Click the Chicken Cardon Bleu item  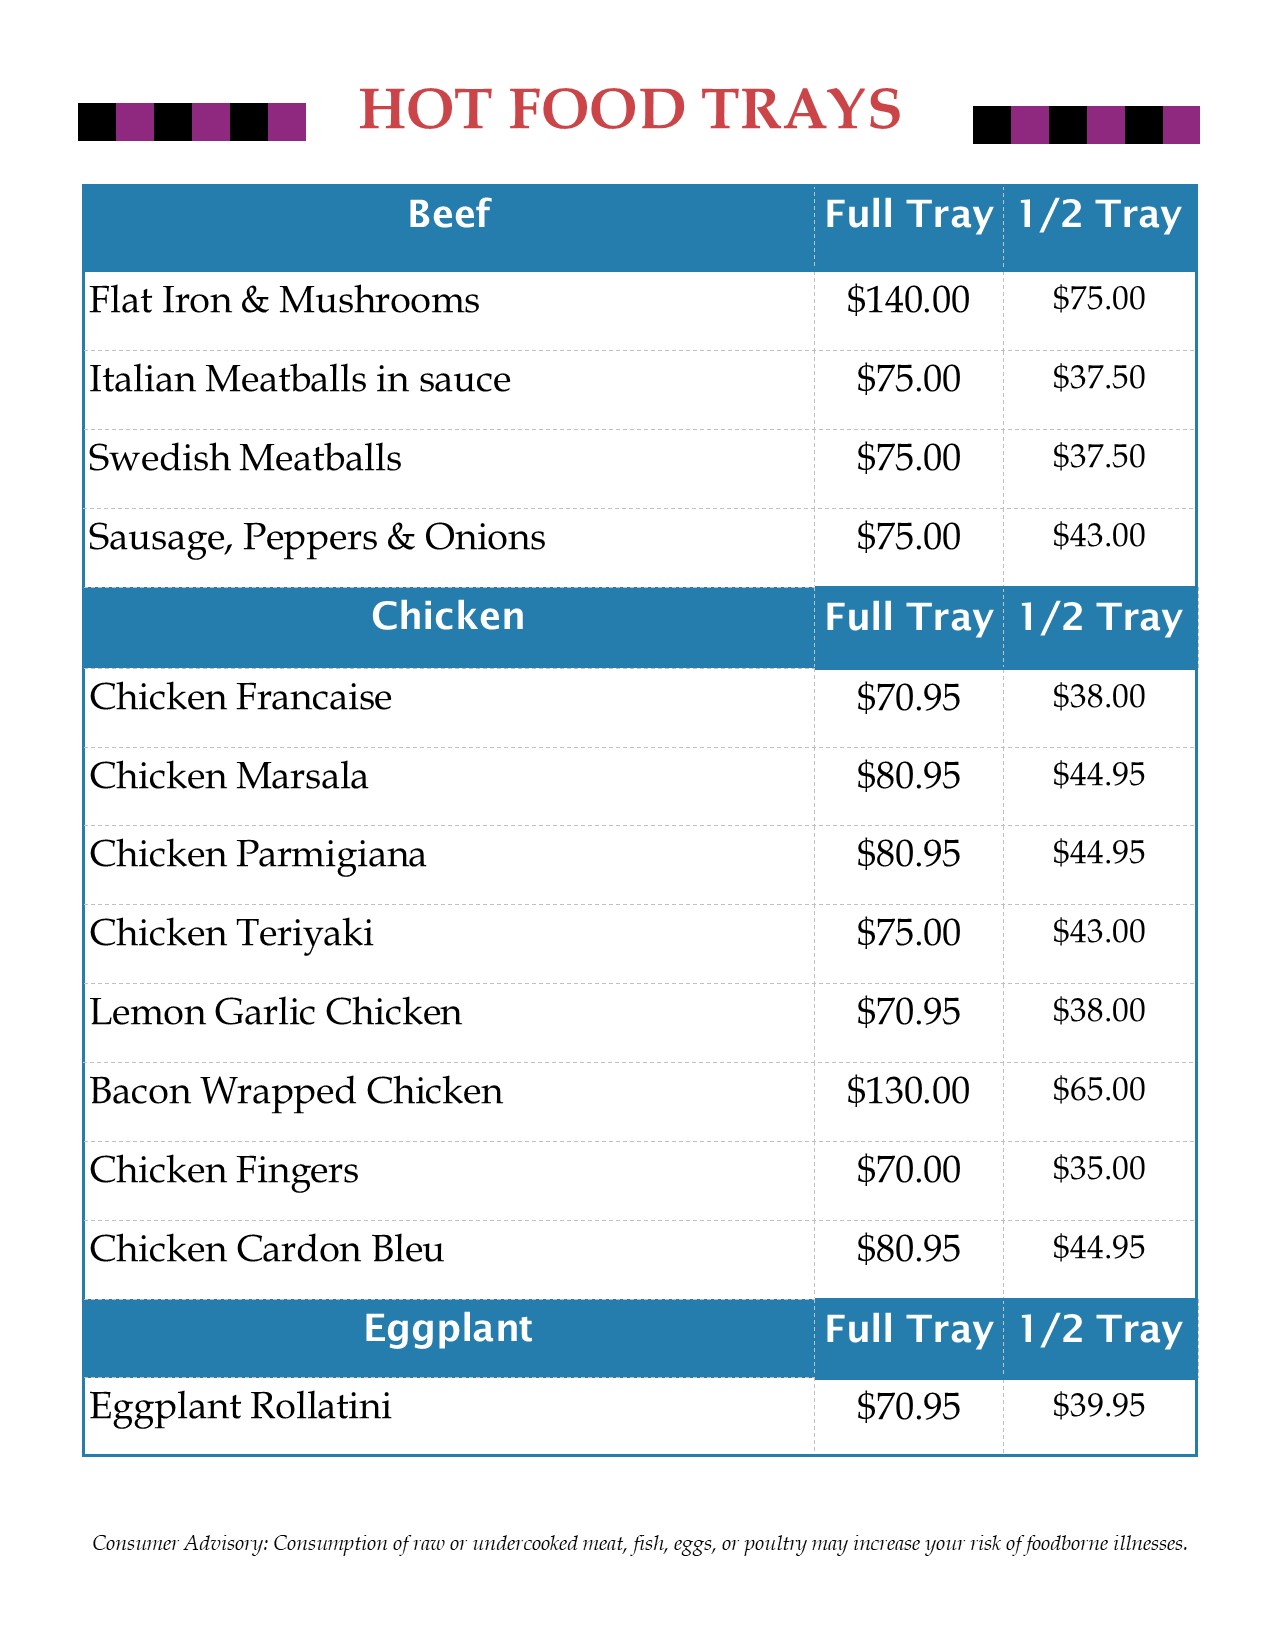pyautogui.click(x=267, y=1249)
